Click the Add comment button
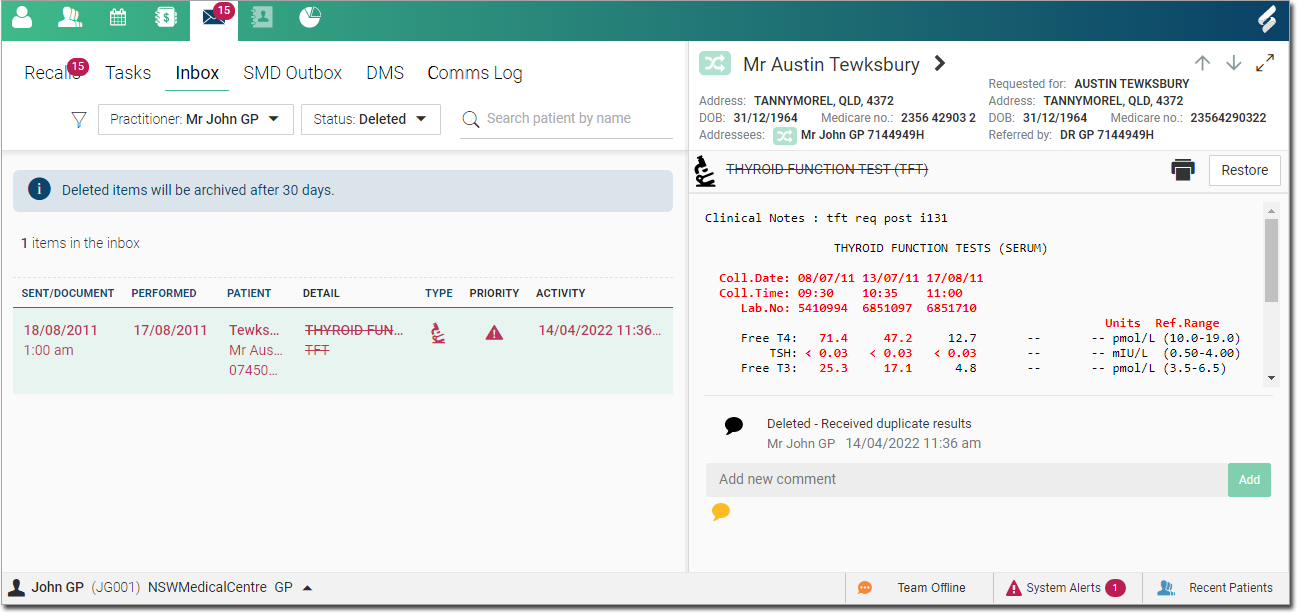This screenshot has height=614, width=1298. [x=1249, y=480]
